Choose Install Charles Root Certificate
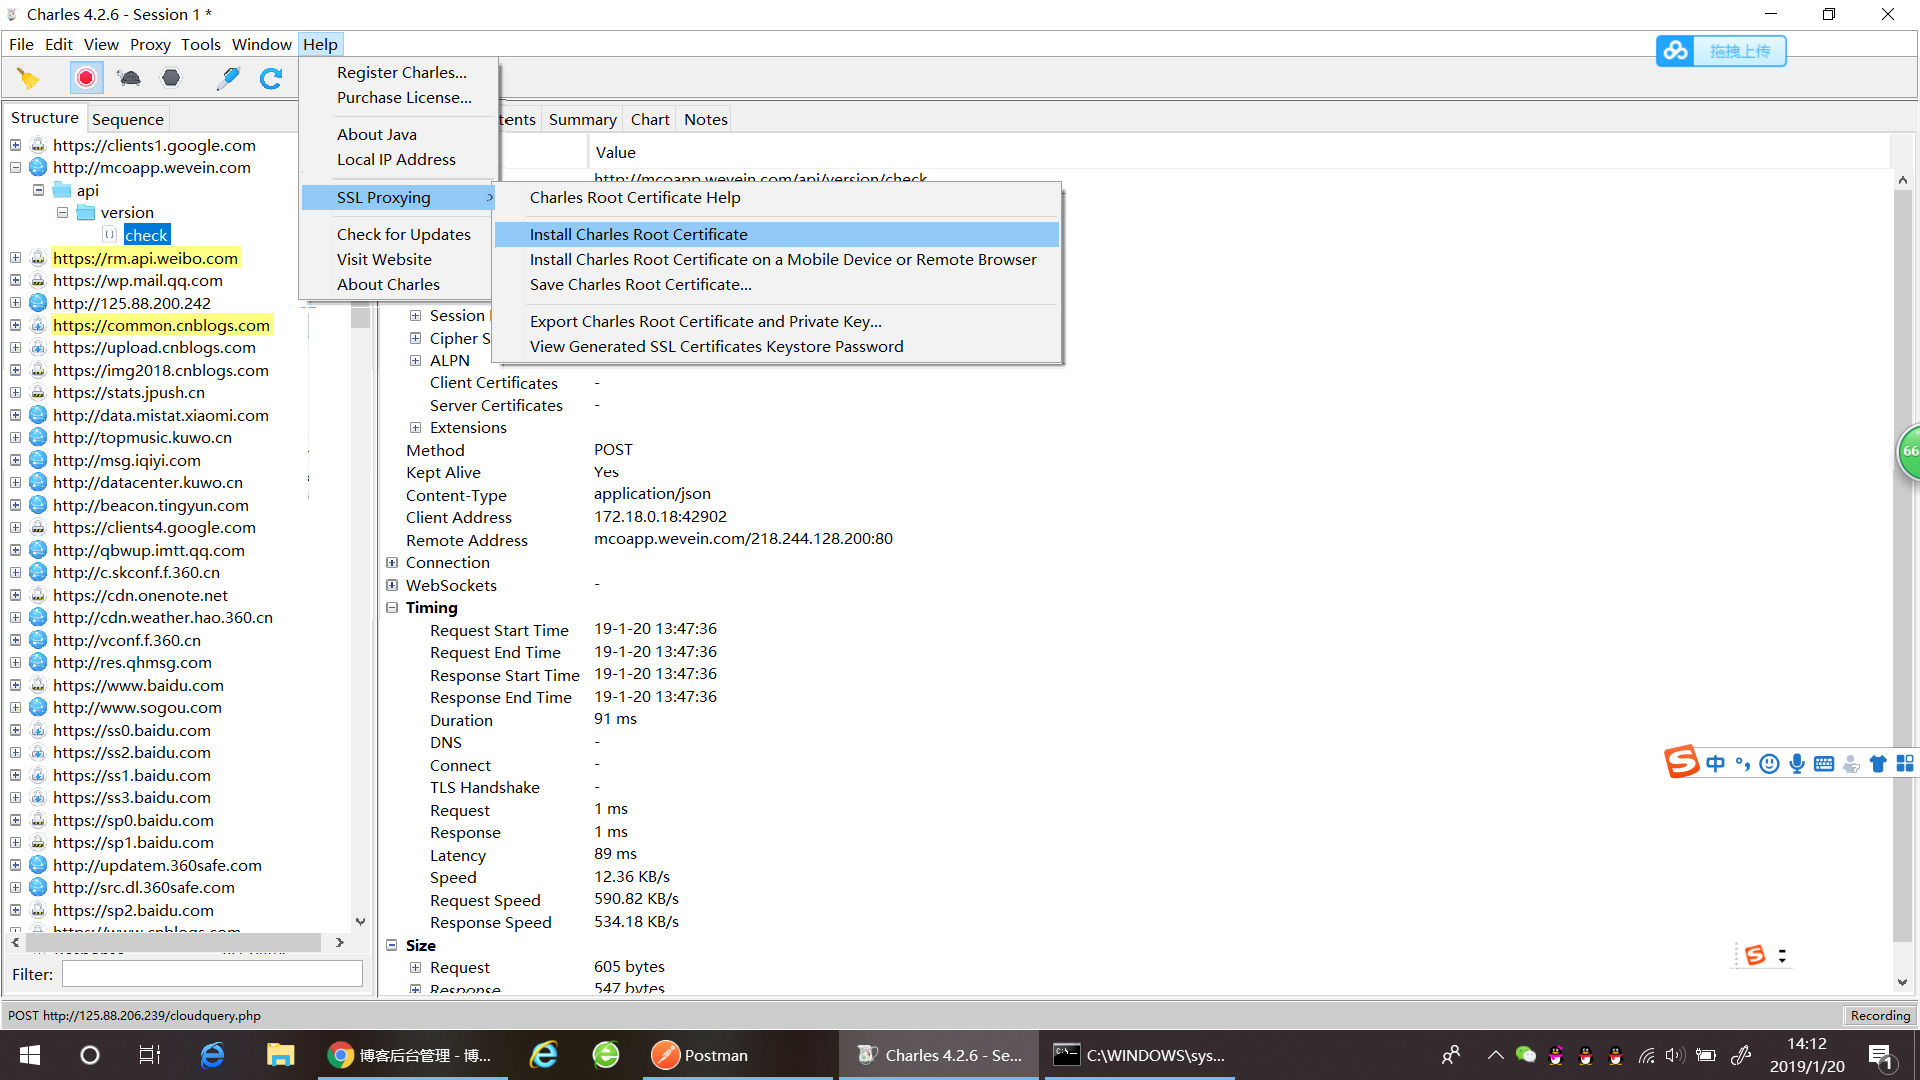 point(777,234)
